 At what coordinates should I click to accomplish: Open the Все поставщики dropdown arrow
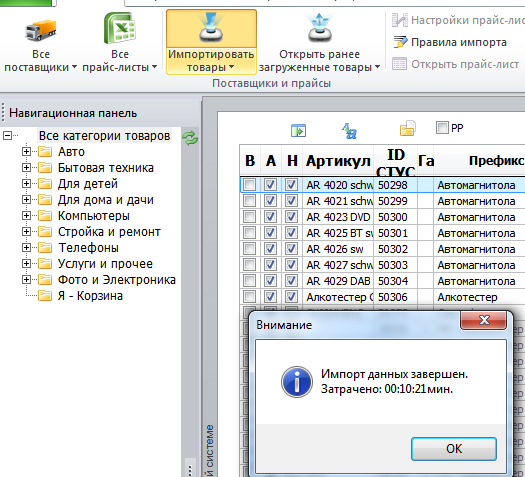click(x=74, y=67)
